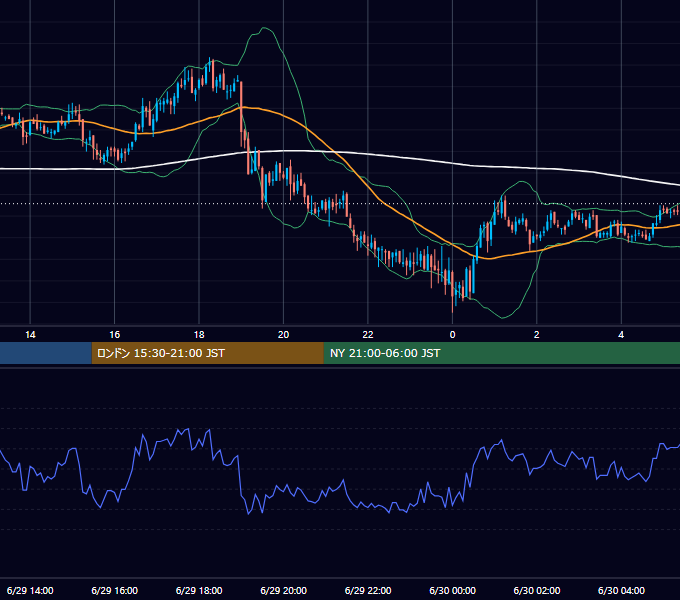Select the ロンドン 15:30-21:00 JST session bar

207,353
